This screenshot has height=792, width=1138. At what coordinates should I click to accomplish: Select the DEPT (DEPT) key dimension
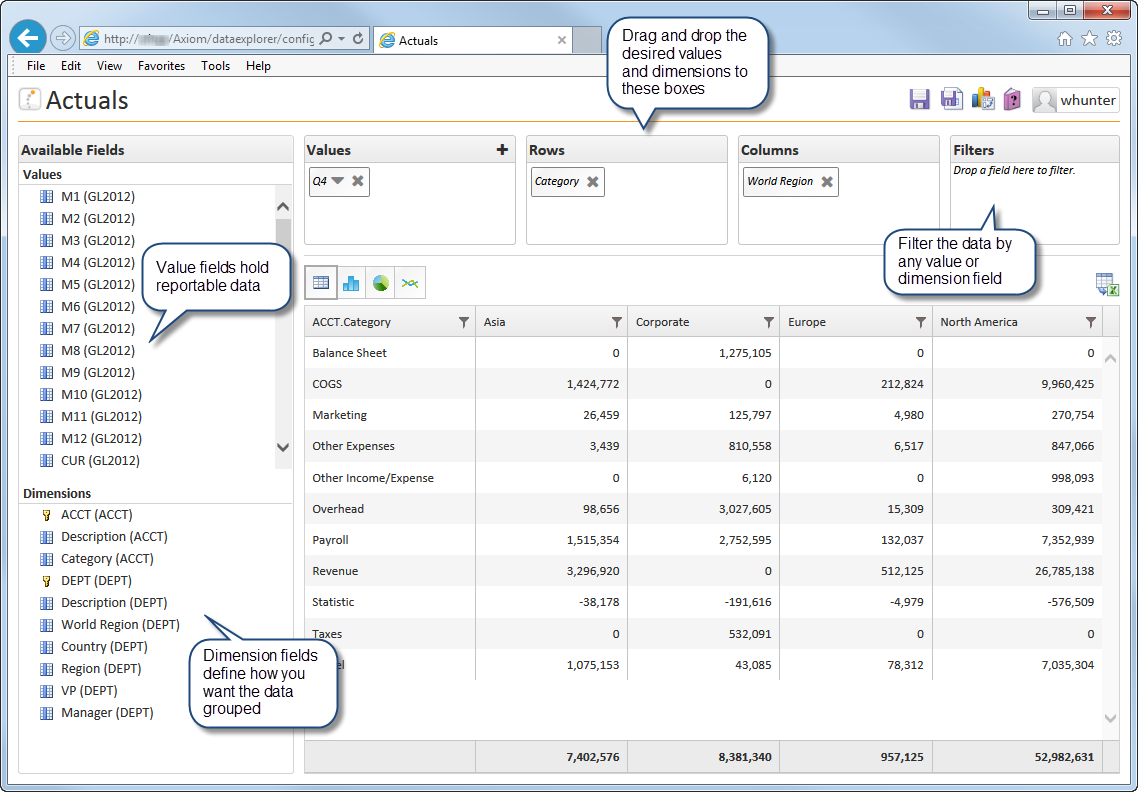click(x=87, y=581)
